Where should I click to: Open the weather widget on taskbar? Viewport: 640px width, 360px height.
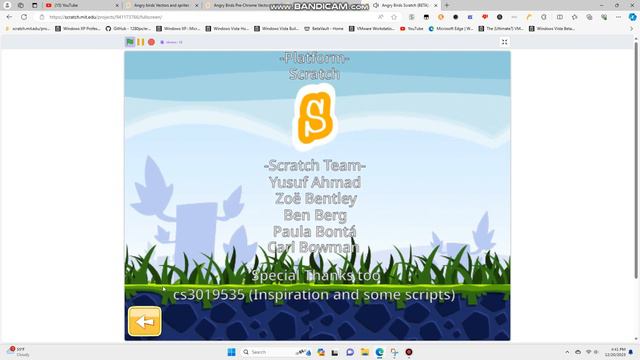(x=18, y=352)
